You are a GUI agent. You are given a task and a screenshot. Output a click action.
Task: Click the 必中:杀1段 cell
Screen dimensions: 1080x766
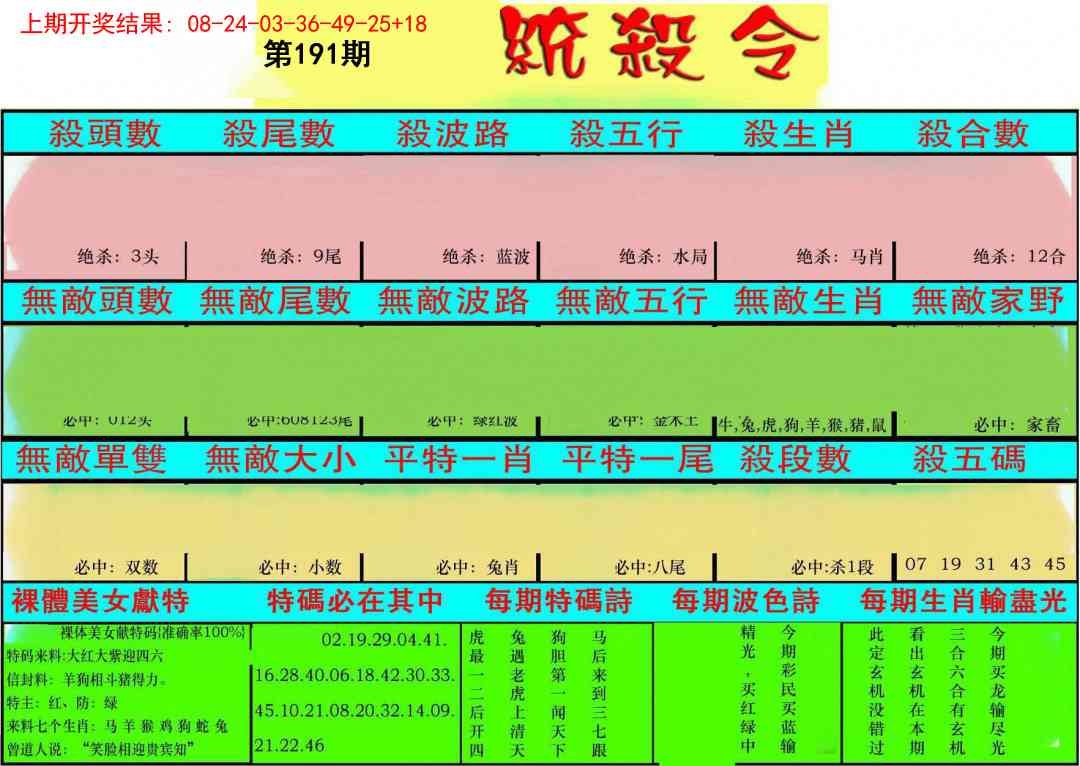[832, 568]
